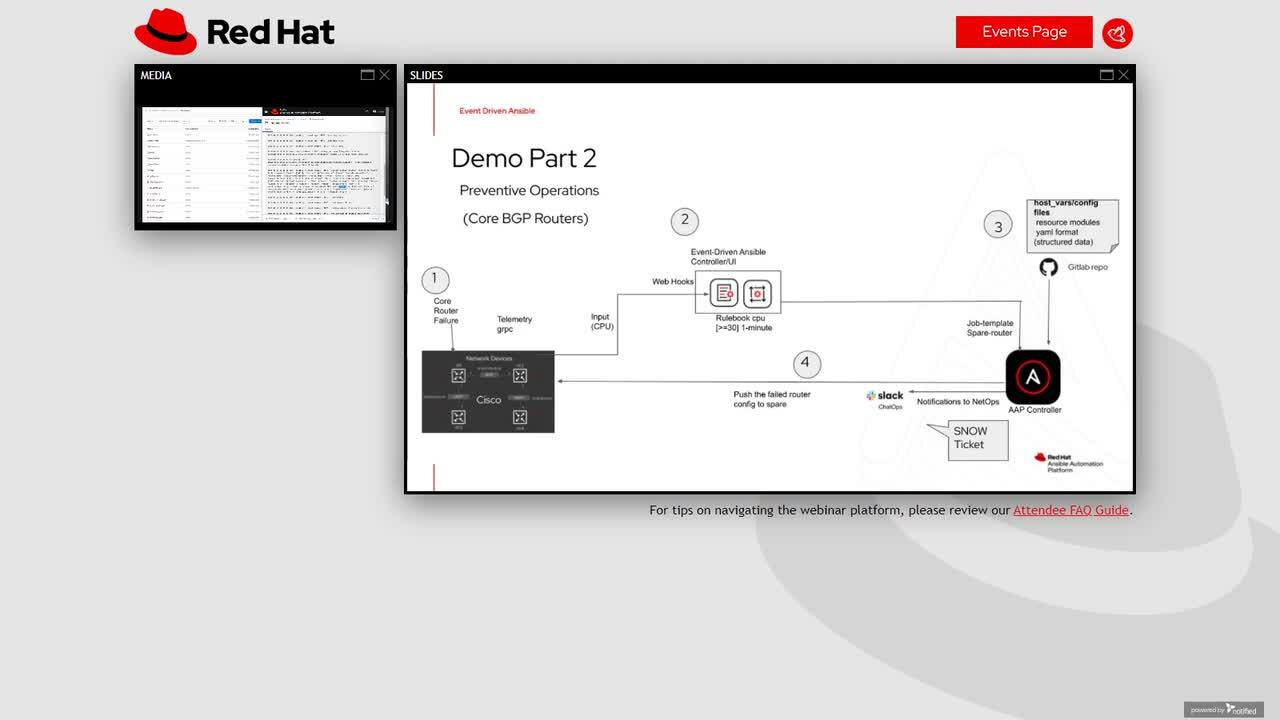Image resolution: width=1280 pixels, height=720 pixels.
Task: Click the AAP Controller icon
Action: pos(1032,377)
